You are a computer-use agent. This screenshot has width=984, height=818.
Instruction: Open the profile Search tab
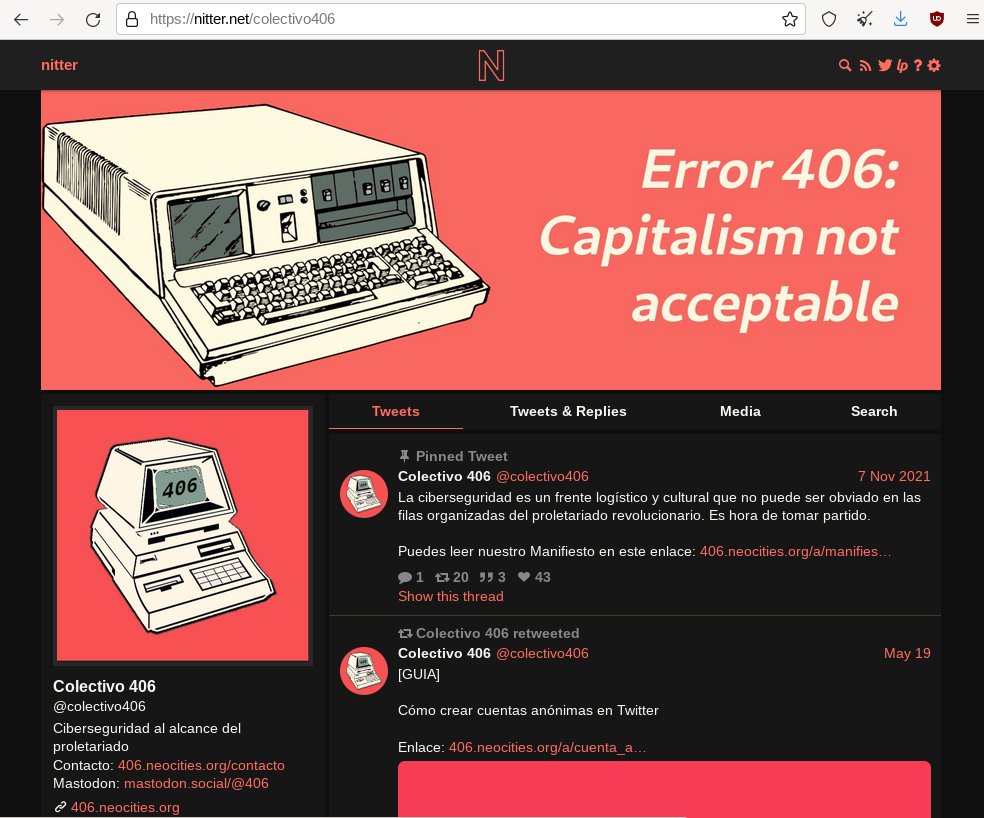tap(874, 411)
